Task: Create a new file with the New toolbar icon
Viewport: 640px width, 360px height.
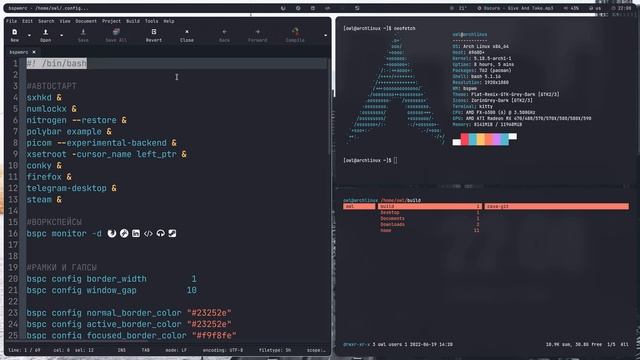Action: (x=15, y=35)
